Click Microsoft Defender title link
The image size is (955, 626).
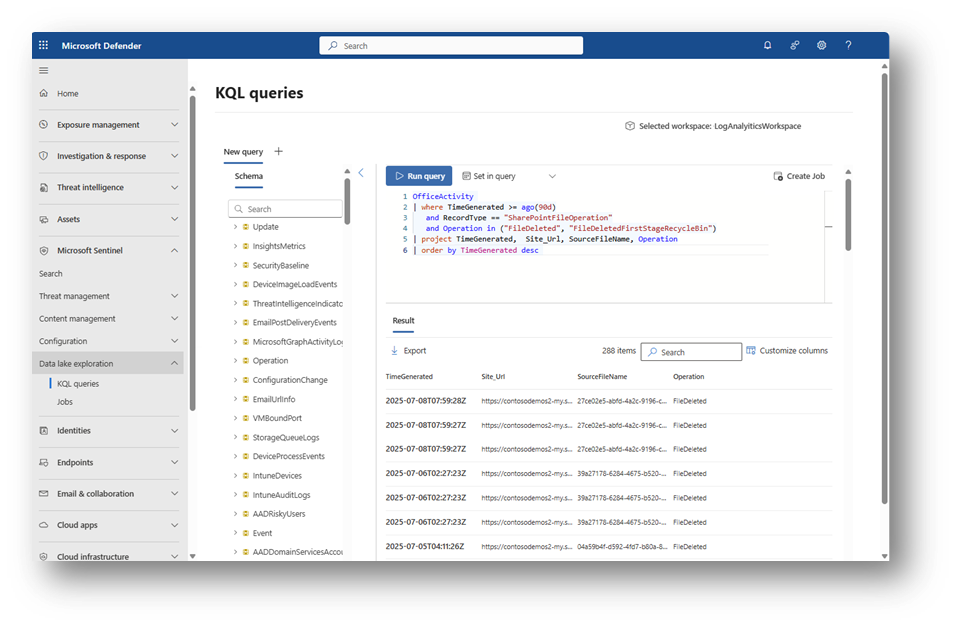(x=101, y=46)
